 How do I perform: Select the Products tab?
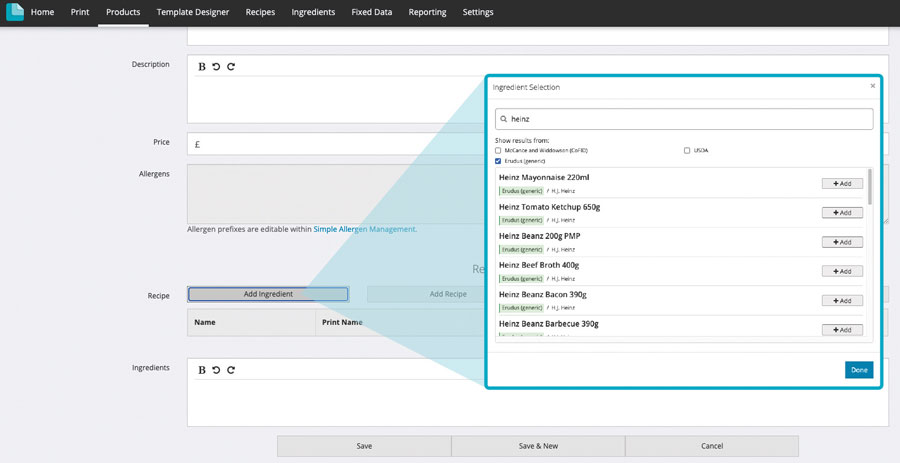point(123,12)
